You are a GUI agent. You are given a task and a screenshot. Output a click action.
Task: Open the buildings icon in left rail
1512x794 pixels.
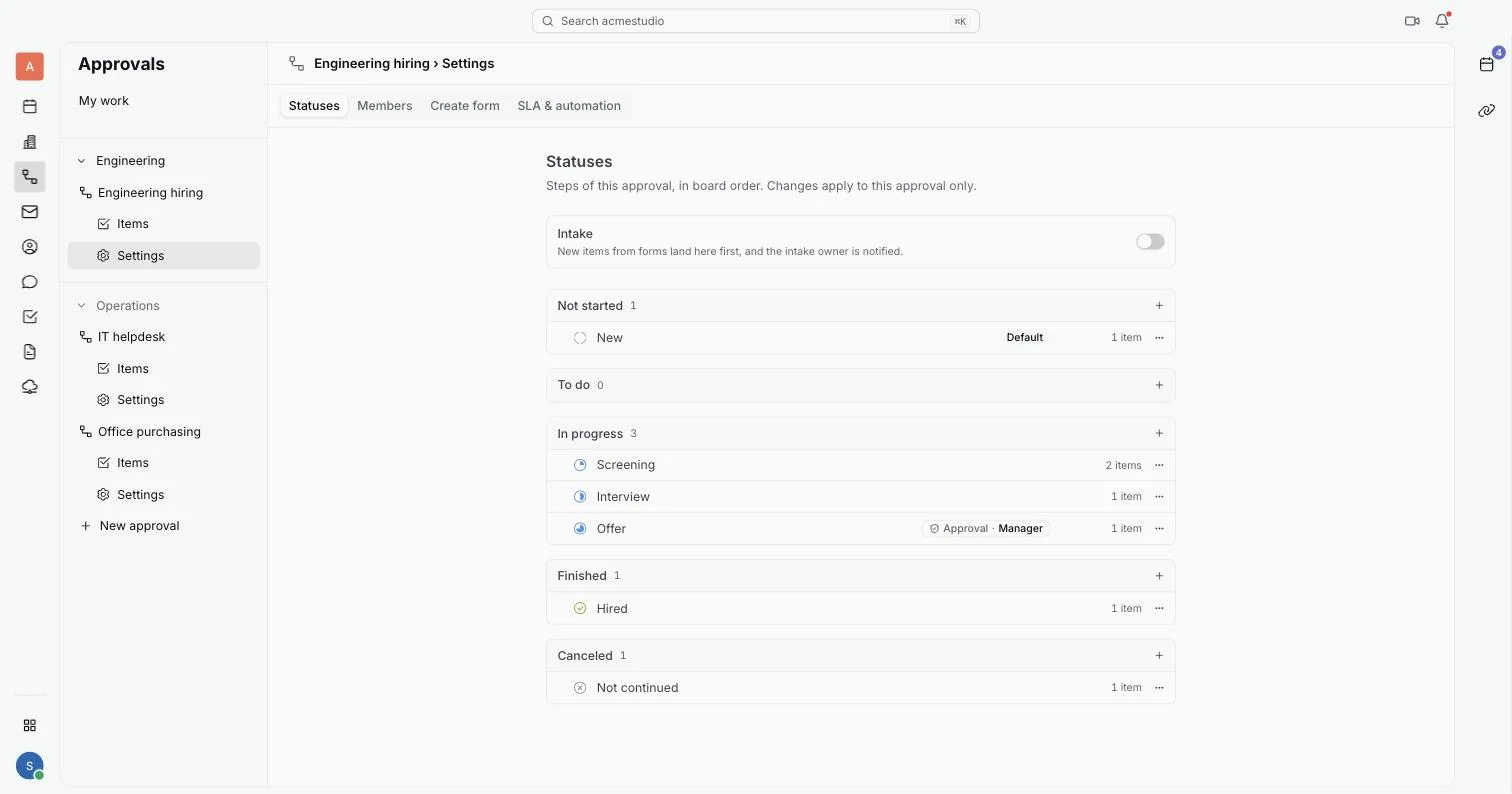coord(30,142)
